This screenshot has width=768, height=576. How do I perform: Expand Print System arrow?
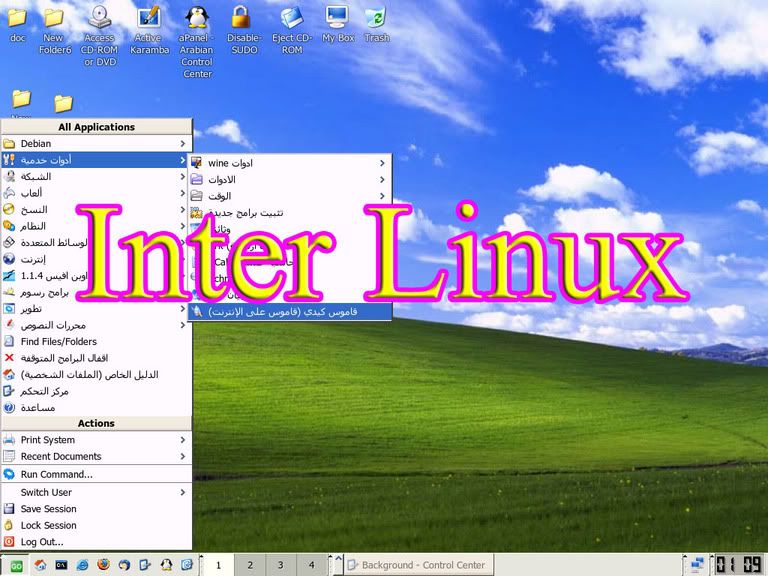[183, 440]
